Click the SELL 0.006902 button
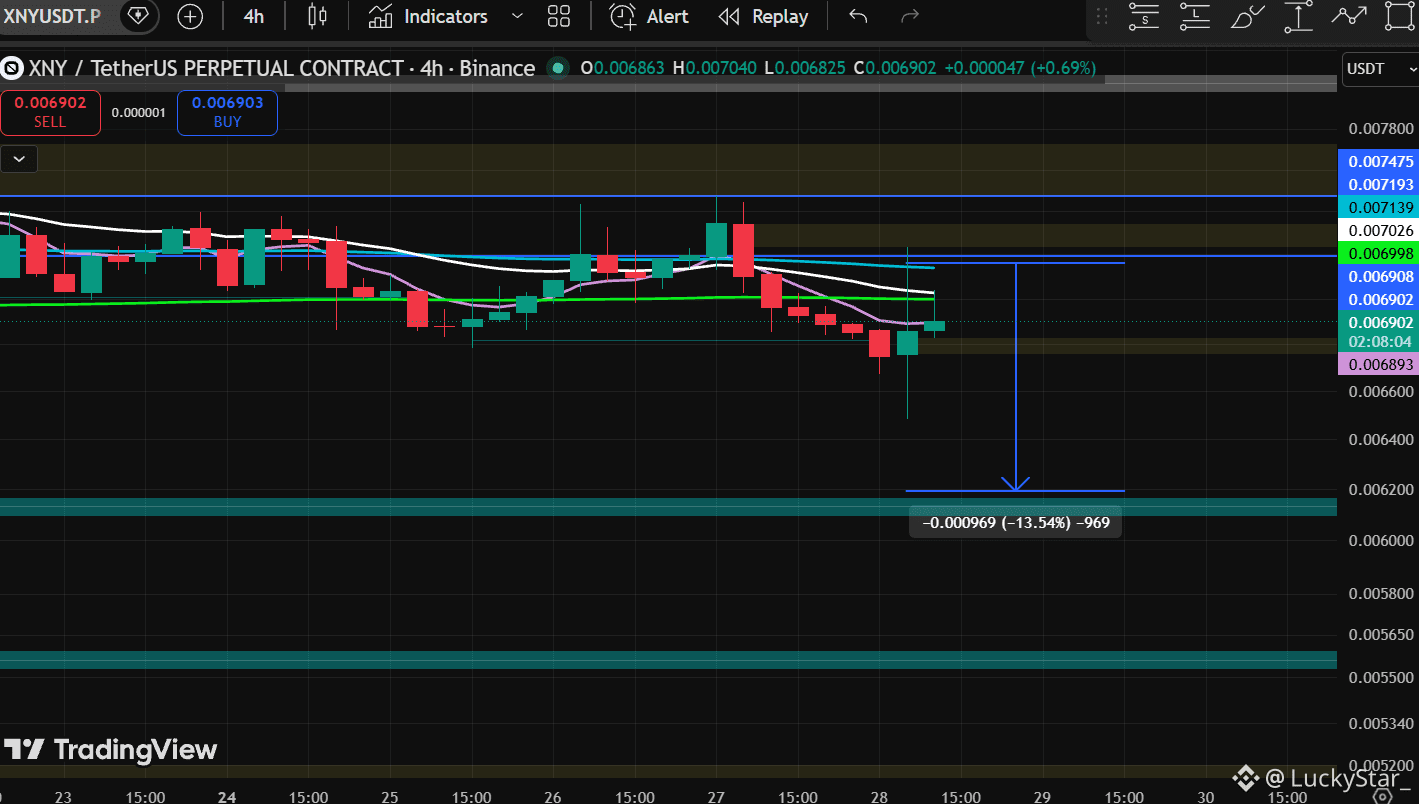 click(x=50, y=112)
